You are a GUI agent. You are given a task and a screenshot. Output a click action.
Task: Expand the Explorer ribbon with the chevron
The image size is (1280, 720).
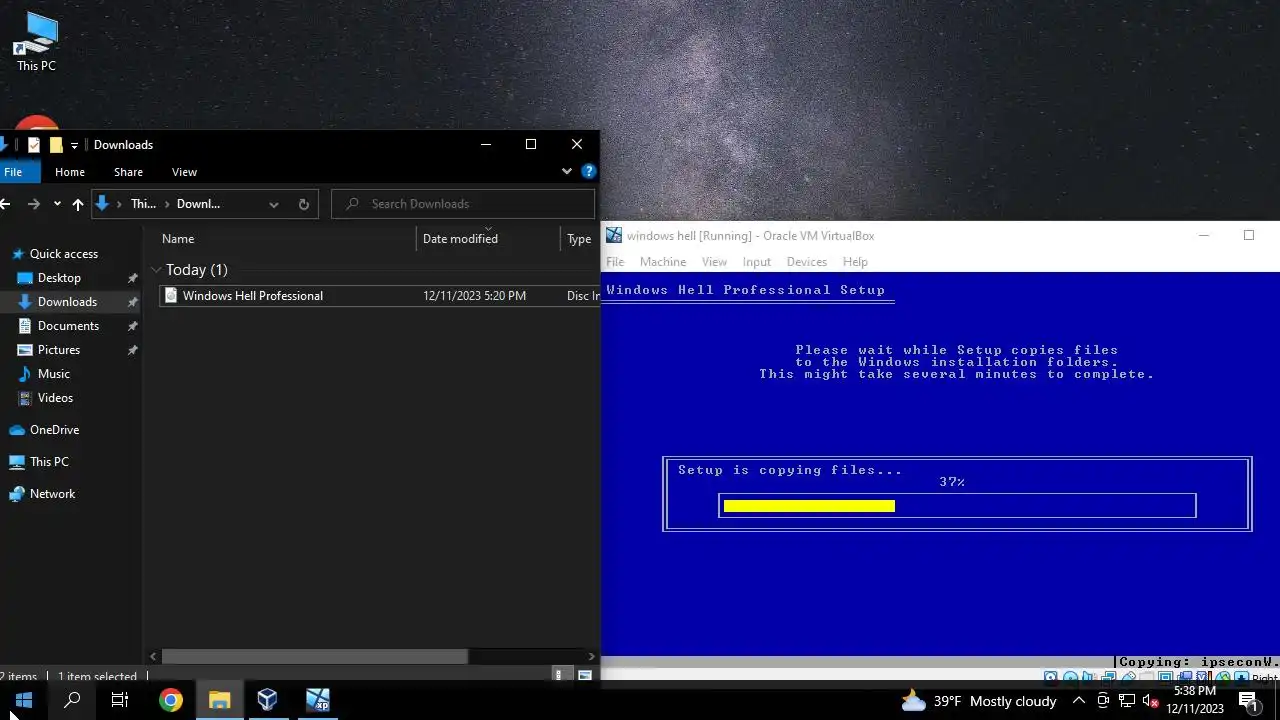(566, 171)
